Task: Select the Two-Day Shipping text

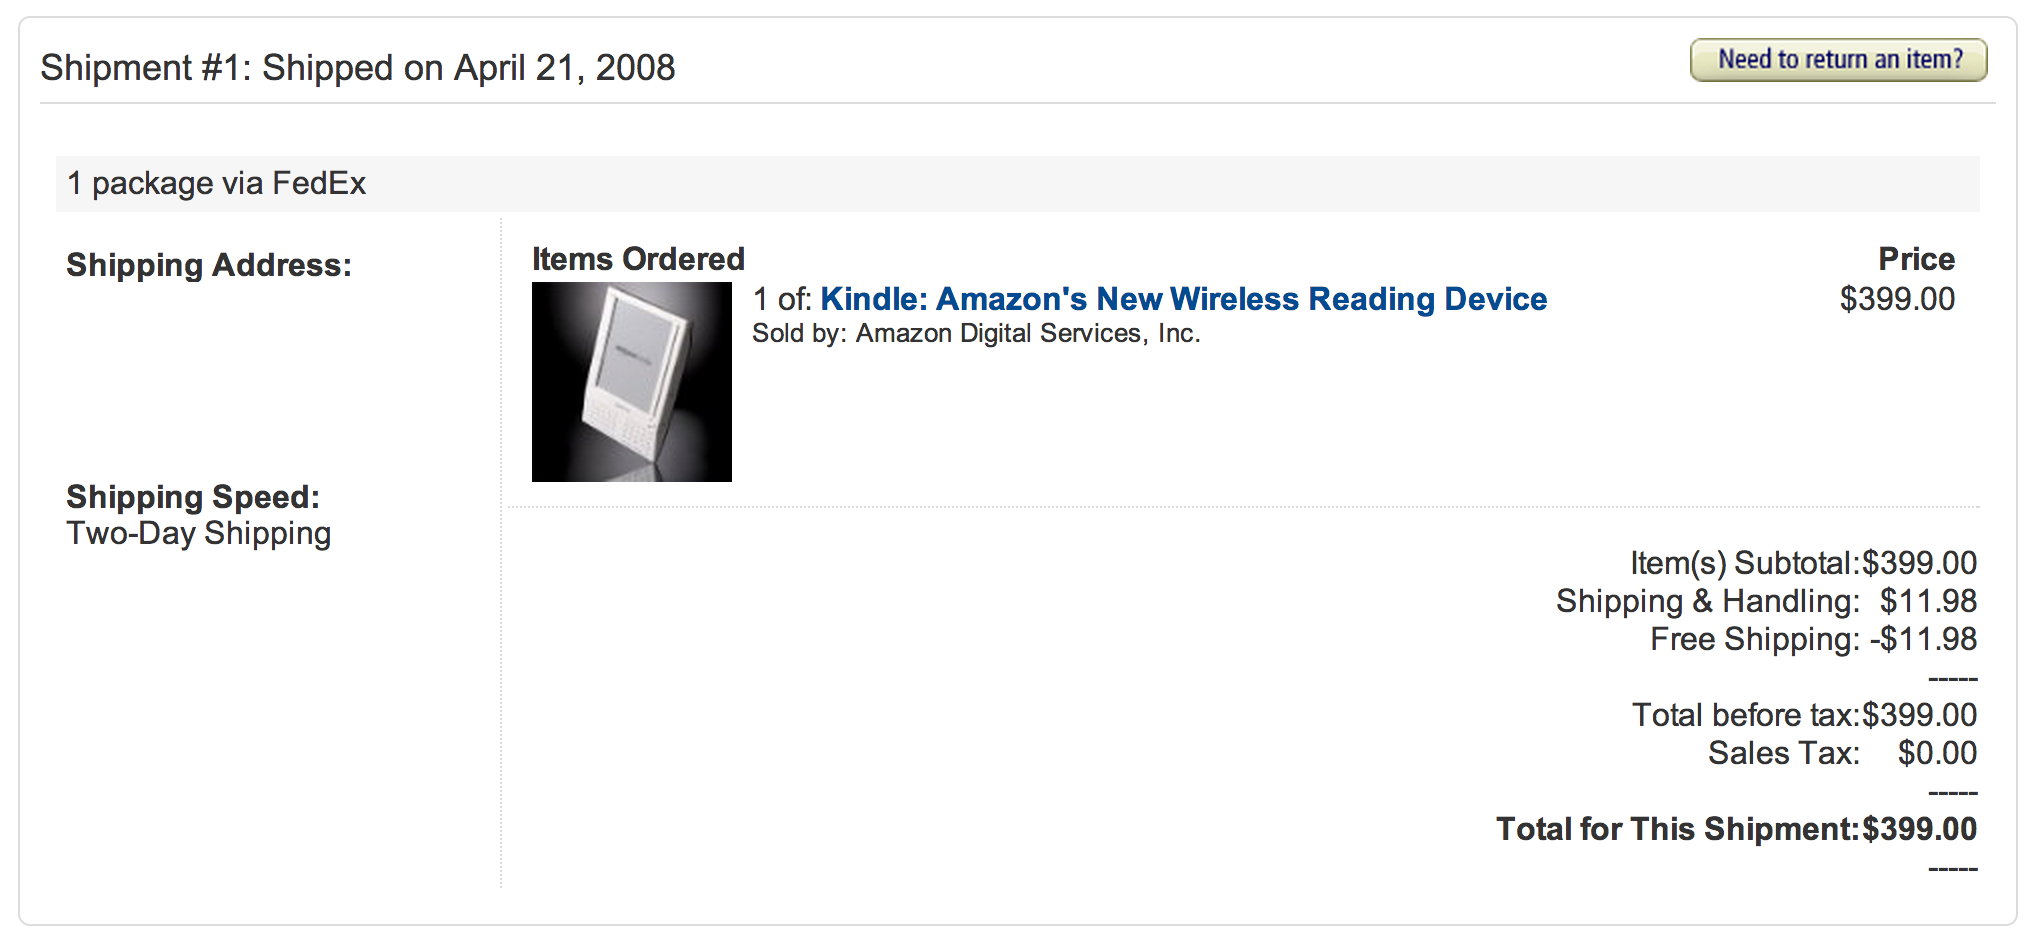Action: [x=199, y=534]
